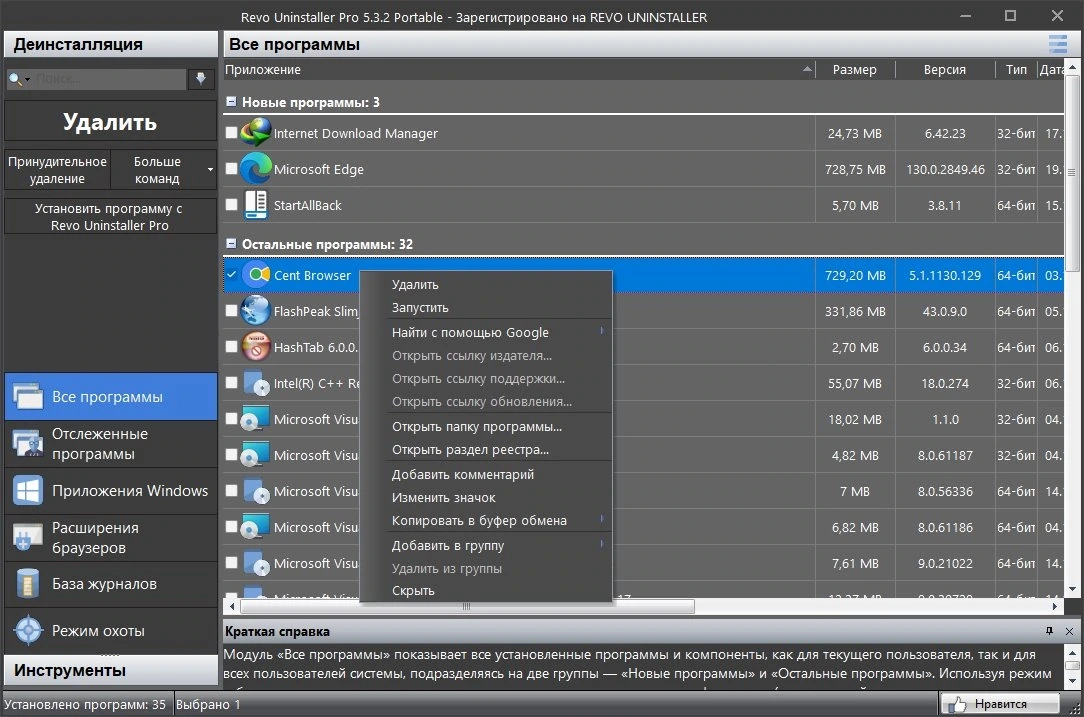This screenshot has width=1084, height=717.
Task: Click the search magnifier icon
Action: click(x=15, y=79)
